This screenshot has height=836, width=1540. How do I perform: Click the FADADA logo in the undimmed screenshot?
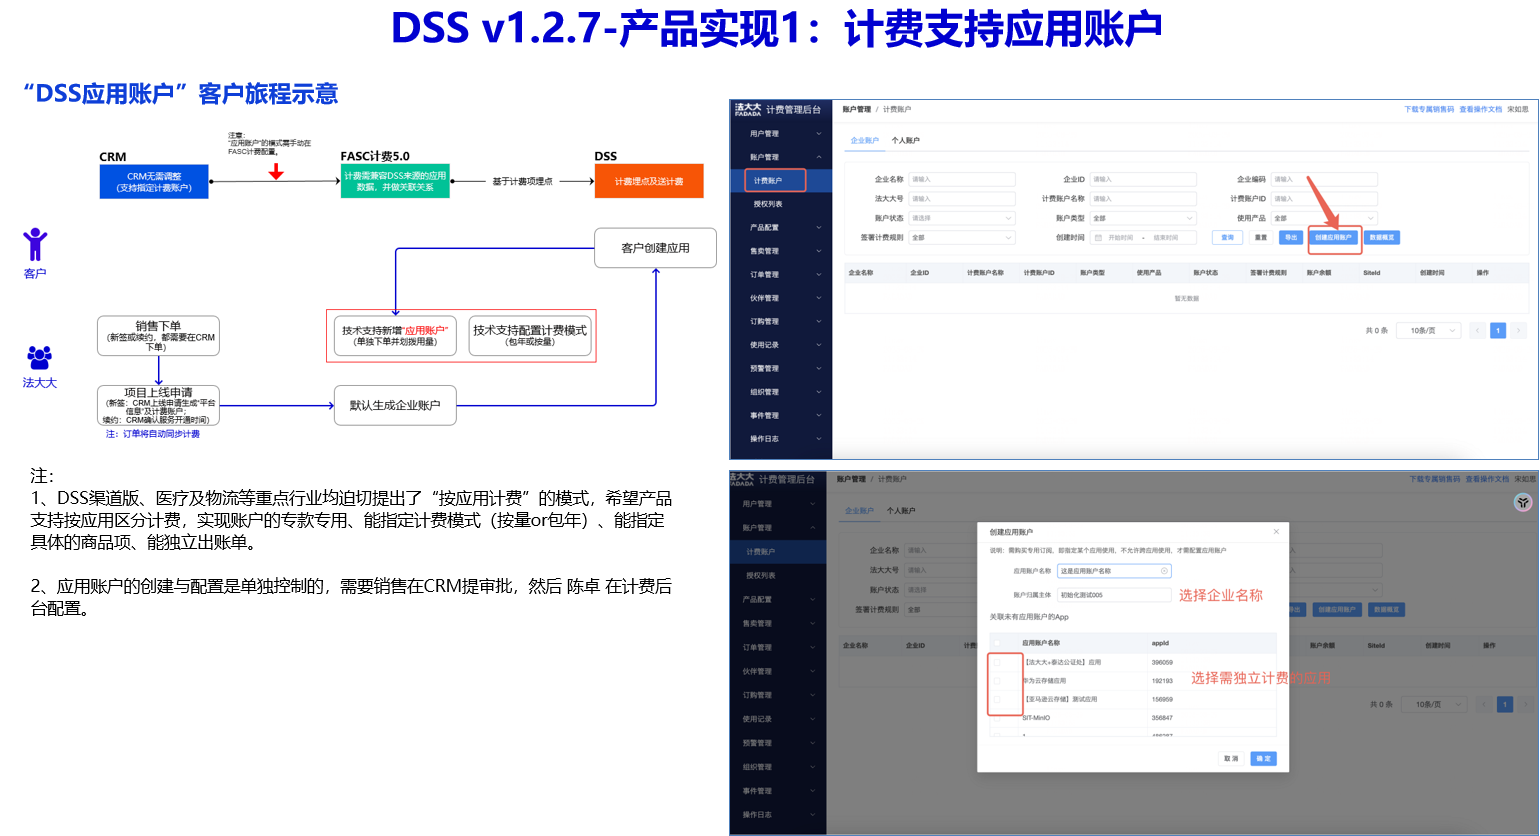(x=748, y=109)
